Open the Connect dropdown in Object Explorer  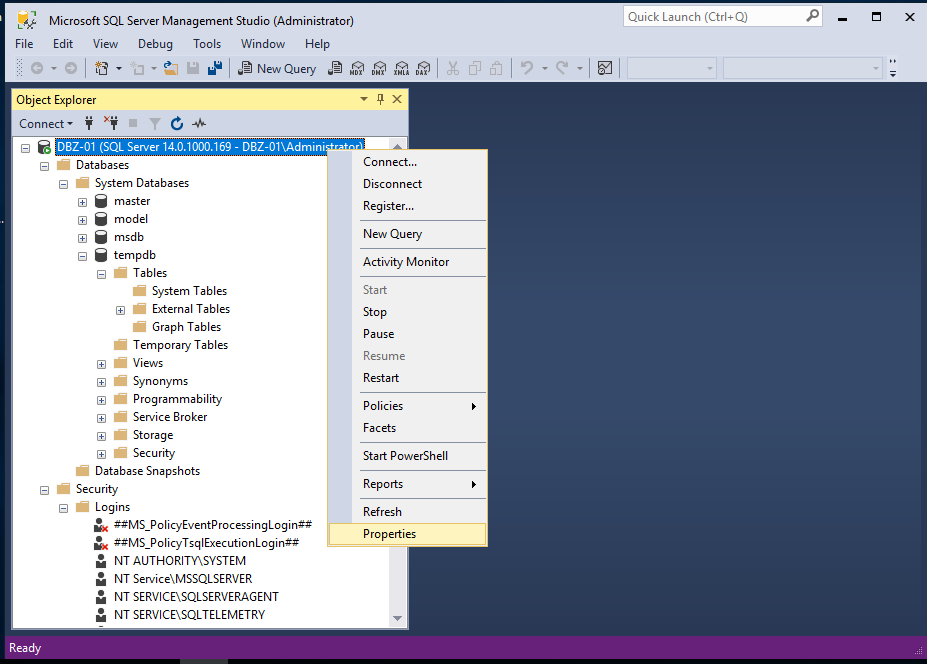pos(46,124)
